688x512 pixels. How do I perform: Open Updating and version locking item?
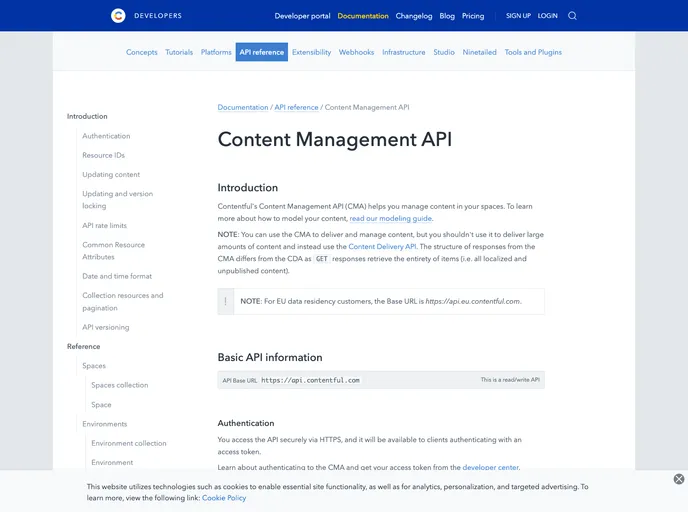click(118, 200)
